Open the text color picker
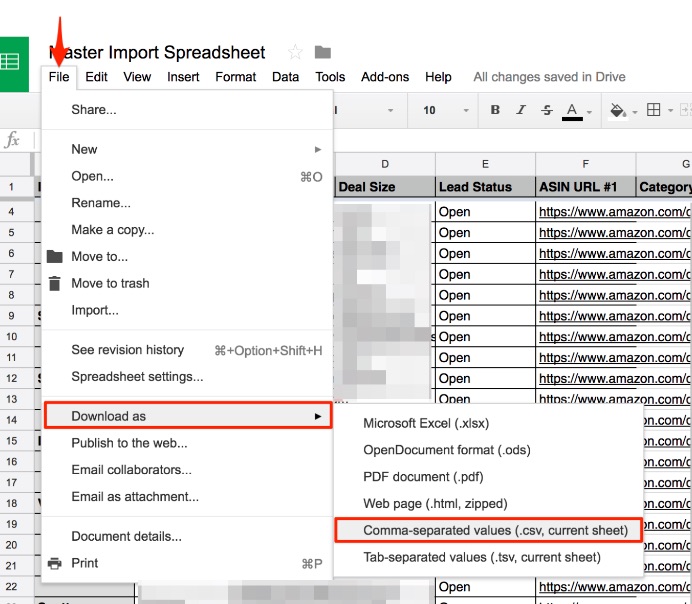692x604 pixels. coord(572,111)
